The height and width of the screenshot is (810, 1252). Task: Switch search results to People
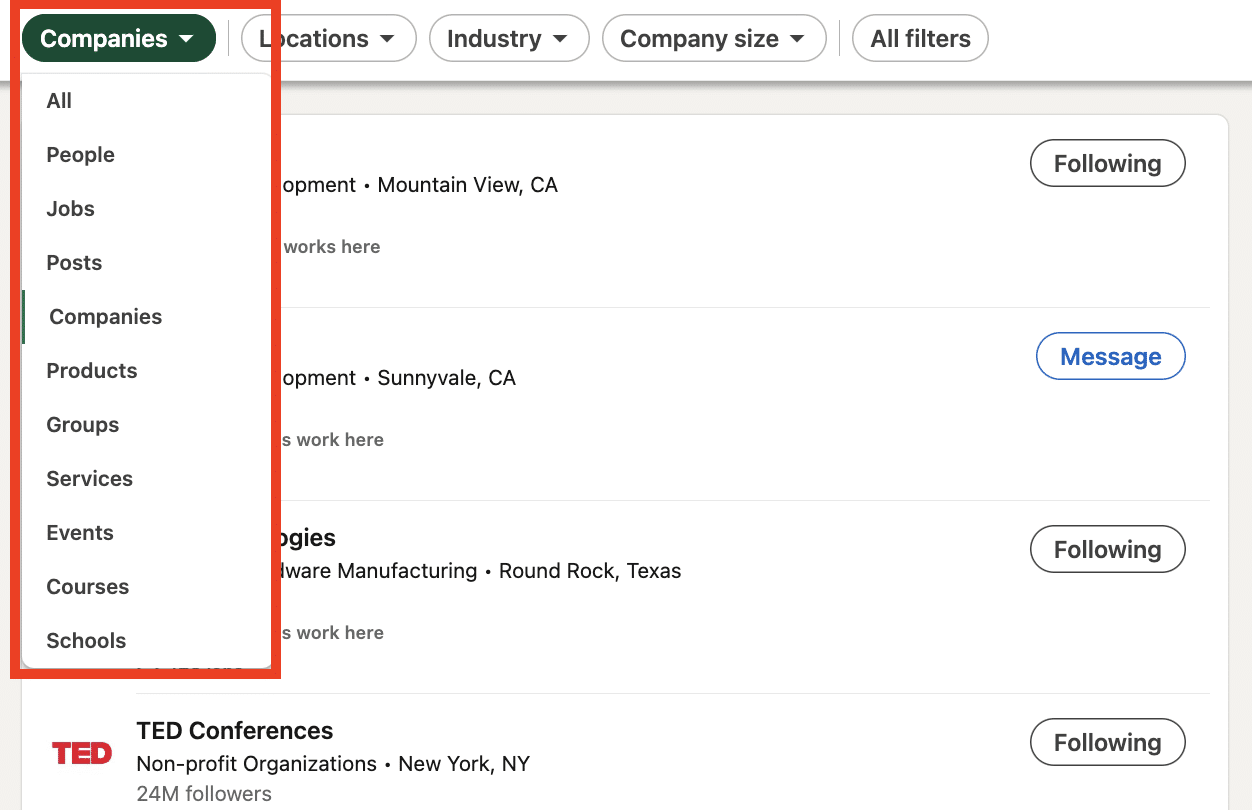[80, 154]
